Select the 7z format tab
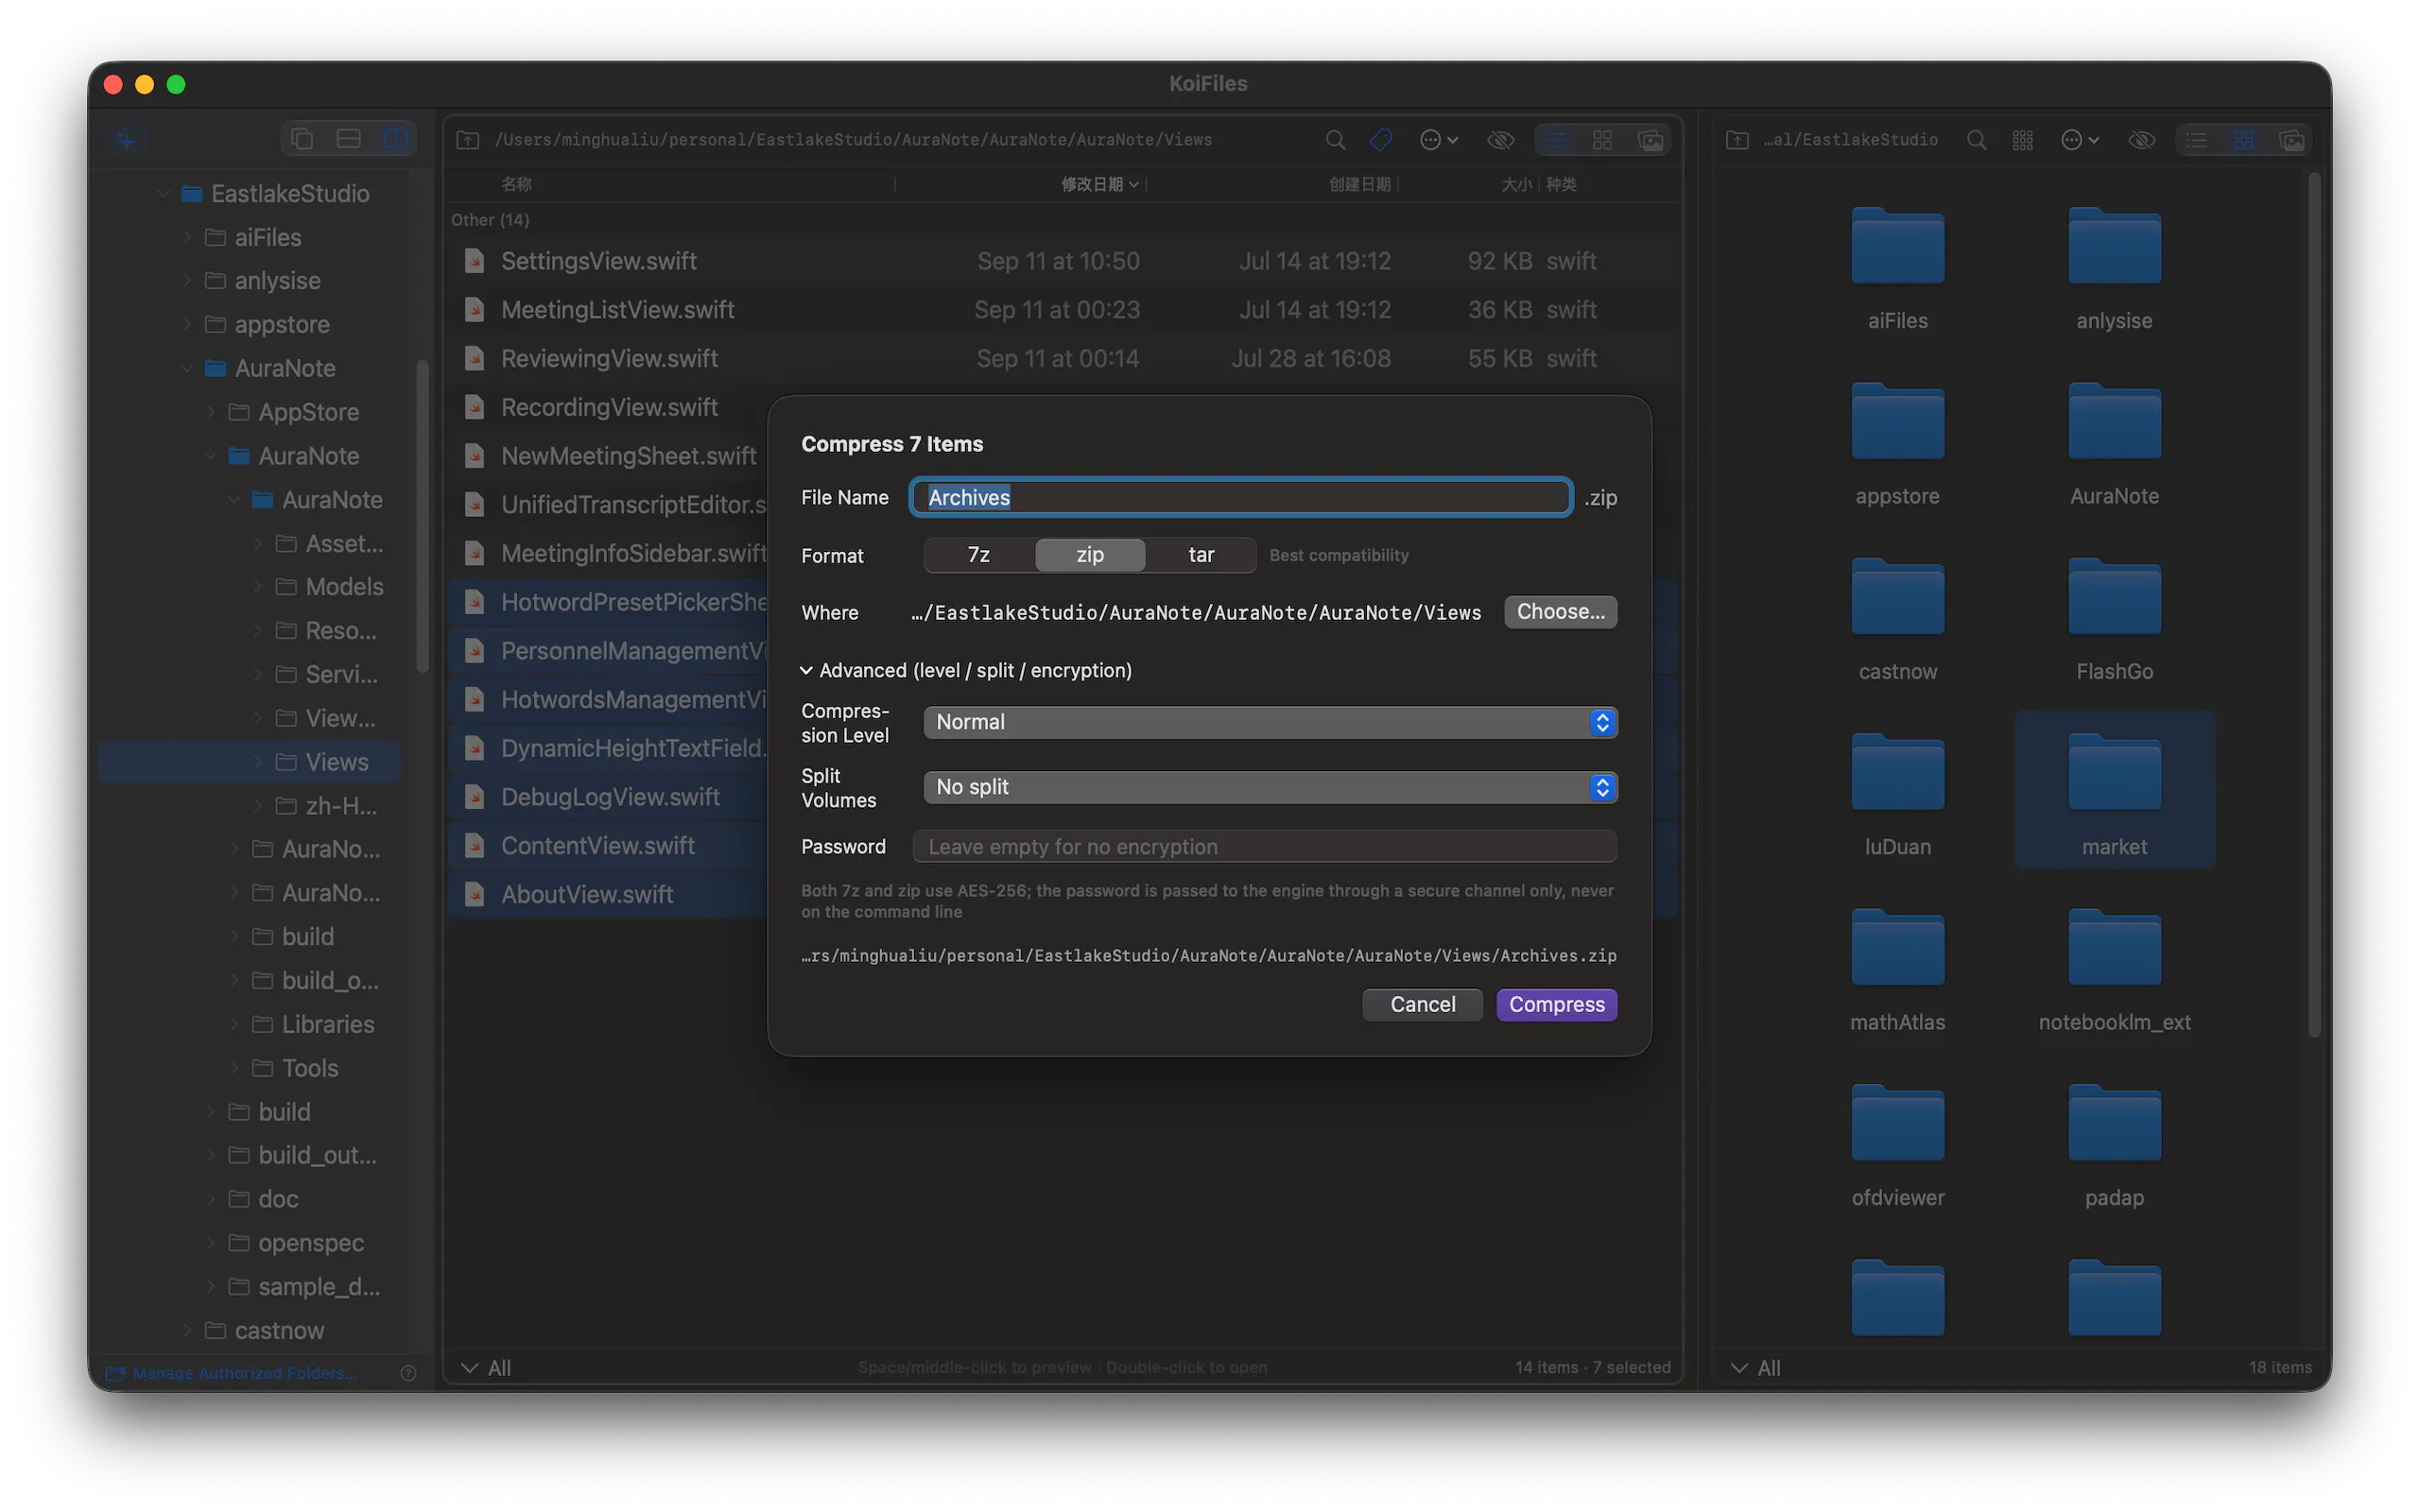The width and height of the screenshot is (2420, 1512). coord(979,555)
